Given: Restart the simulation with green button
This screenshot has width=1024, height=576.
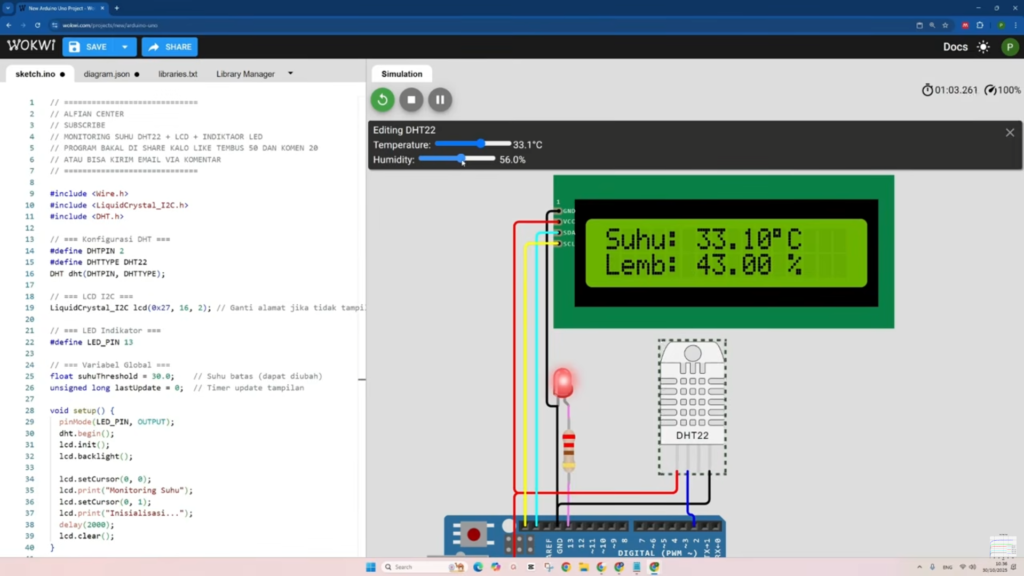Looking at the screenshot, I should pyautogui.click(x=383, y=100).
